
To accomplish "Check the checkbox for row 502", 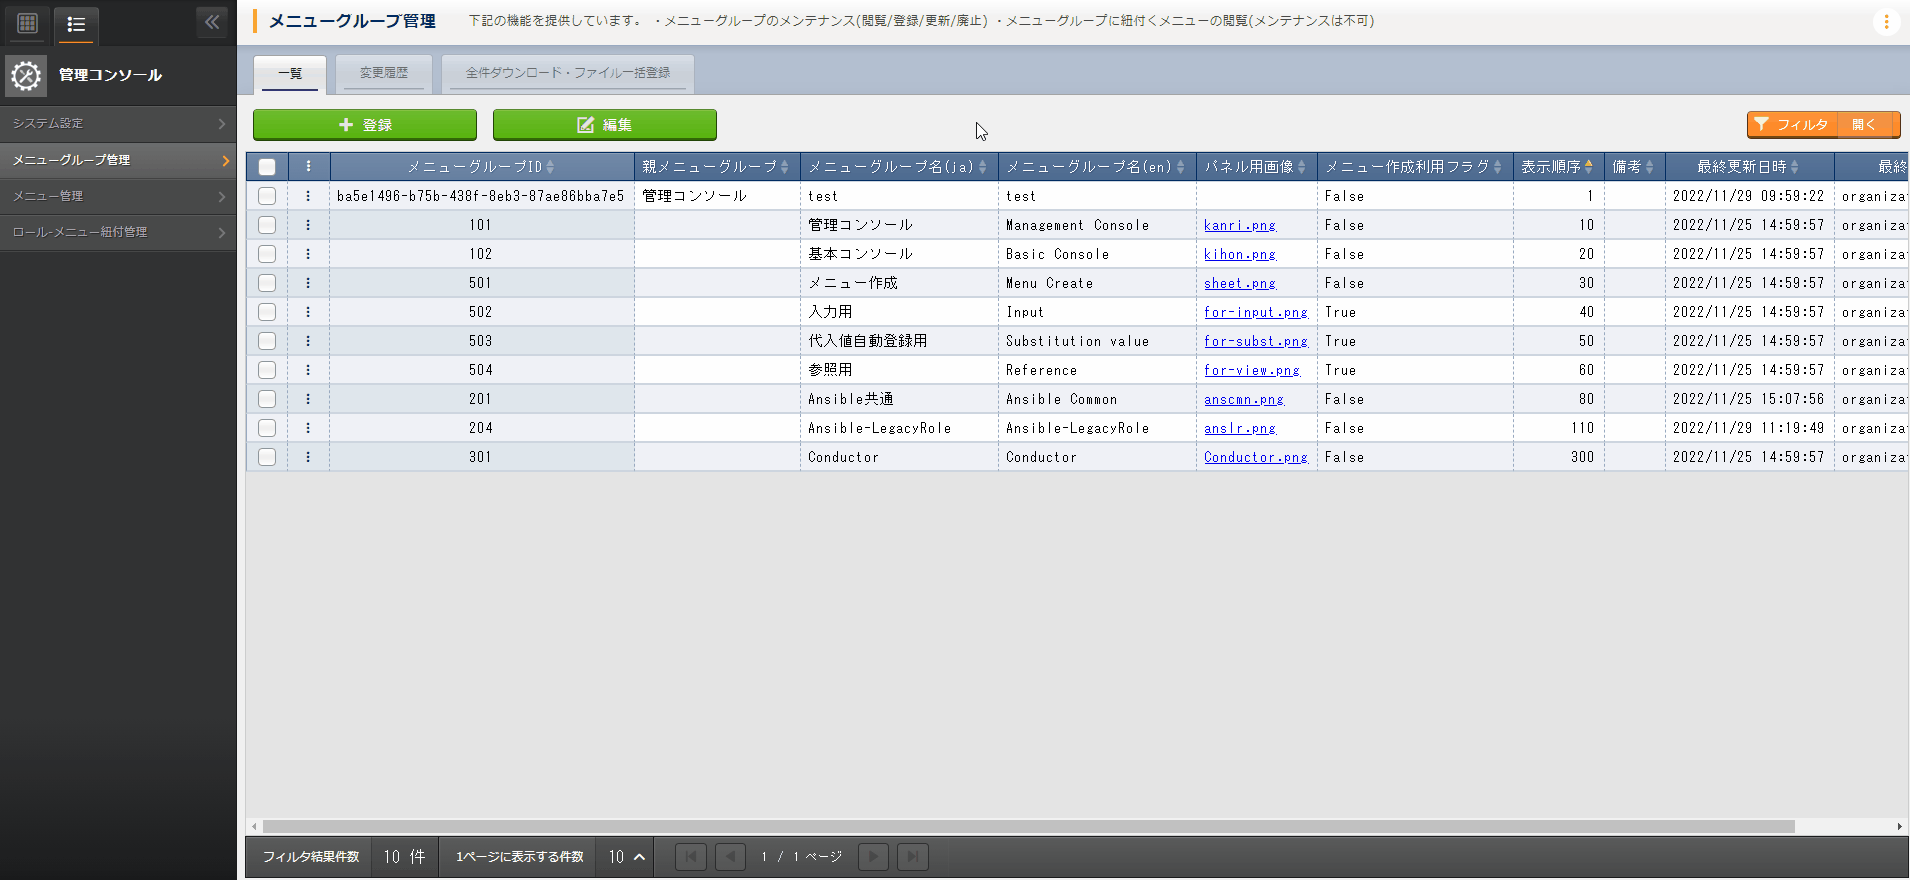I will [267, 312].
